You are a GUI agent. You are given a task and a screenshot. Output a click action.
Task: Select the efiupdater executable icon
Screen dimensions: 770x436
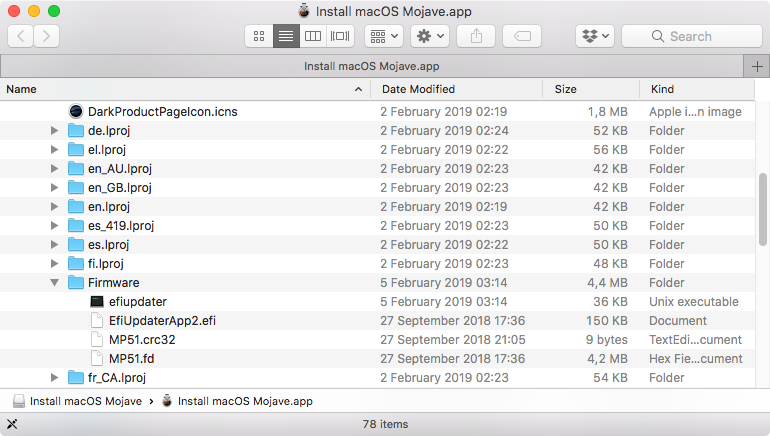pos(97,301)
